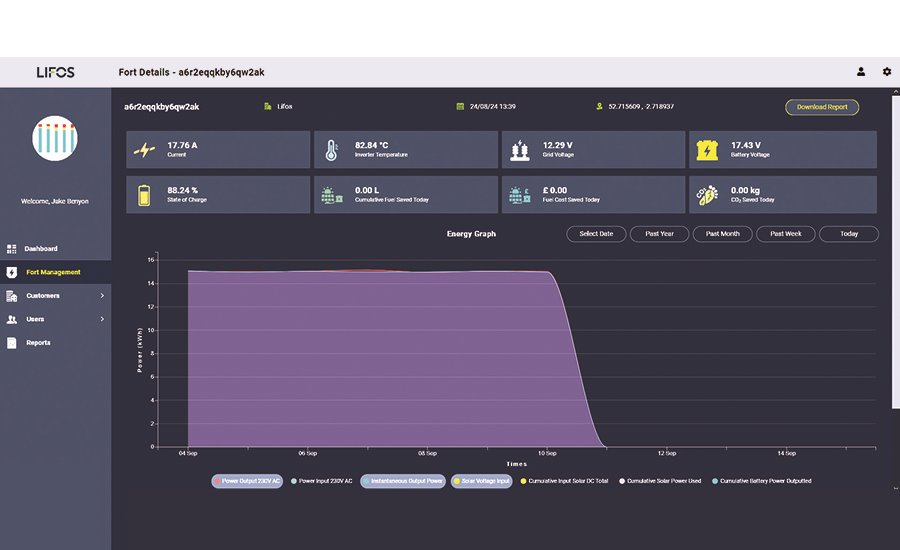Click the 52.715609, -2.718937 coordinates
This screenshot has width=900, height=550.
click(641, 106)
